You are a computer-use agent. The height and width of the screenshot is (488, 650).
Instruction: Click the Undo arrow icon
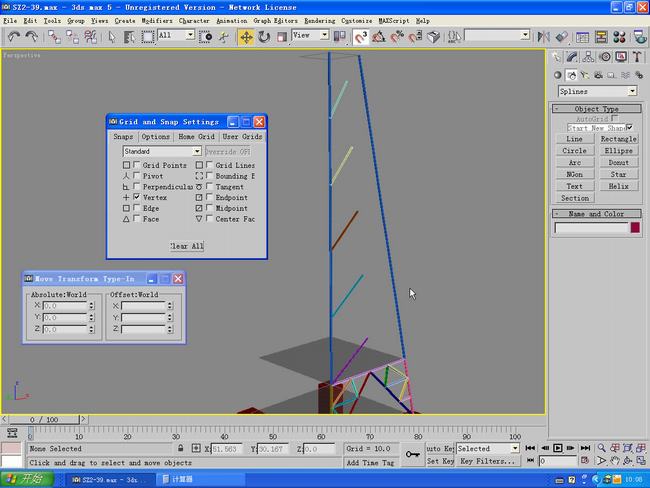click(x=14, y=37)
